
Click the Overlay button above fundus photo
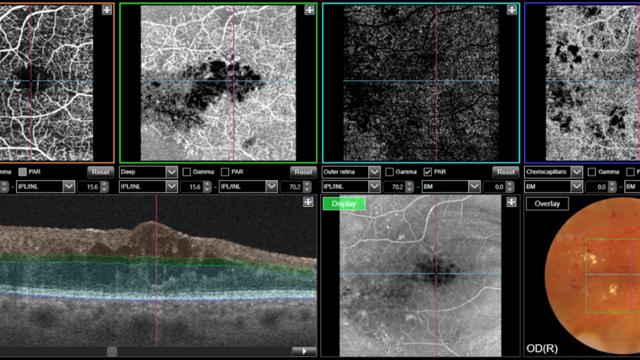(547, 204)
